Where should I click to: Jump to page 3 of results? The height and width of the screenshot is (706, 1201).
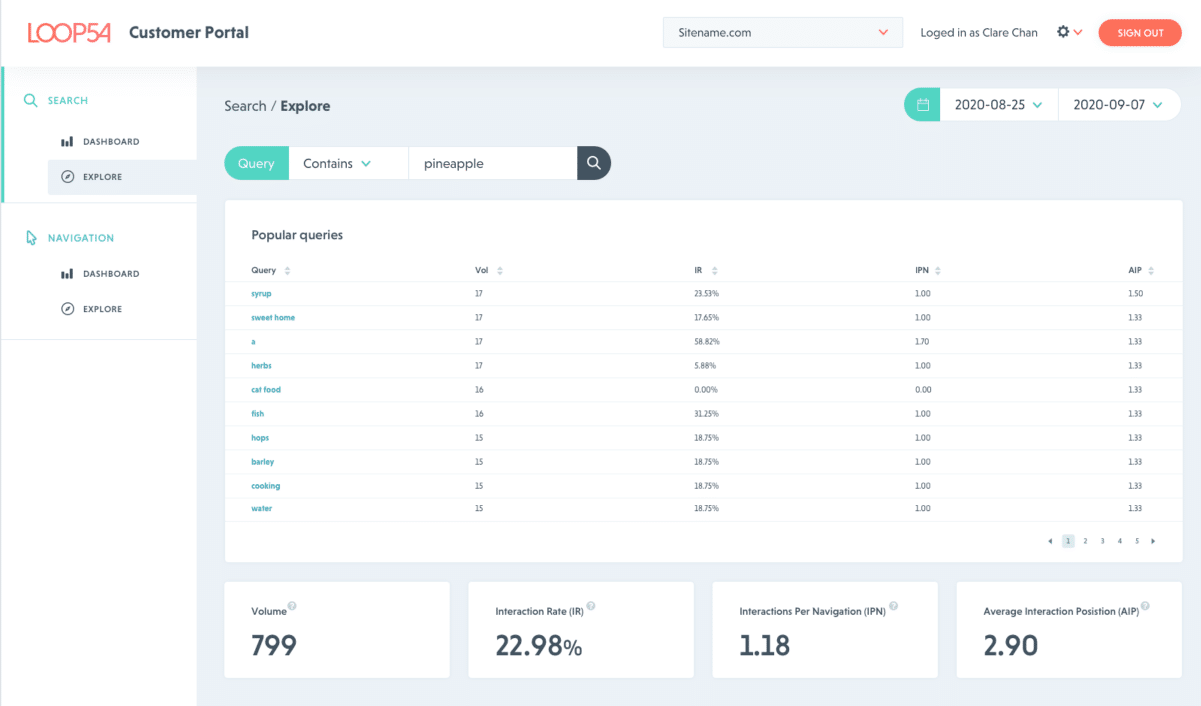1102,541
